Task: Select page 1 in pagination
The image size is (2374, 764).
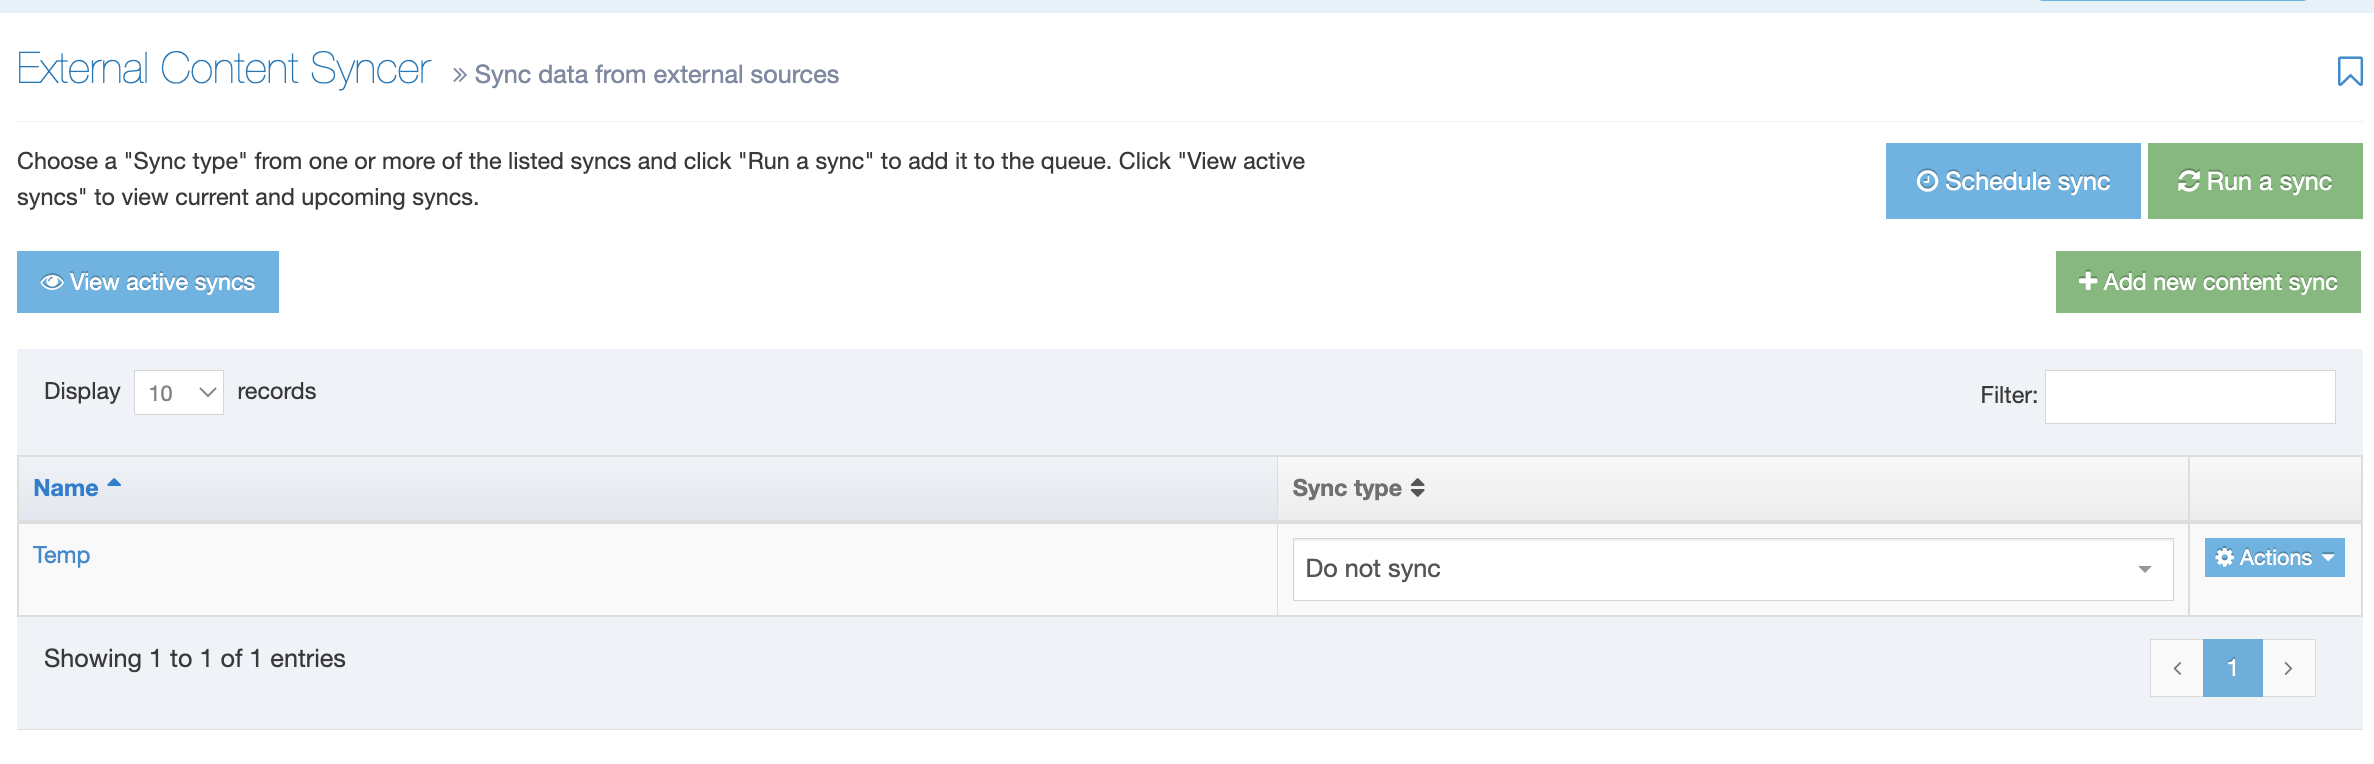Action: tap(2232, 668)
